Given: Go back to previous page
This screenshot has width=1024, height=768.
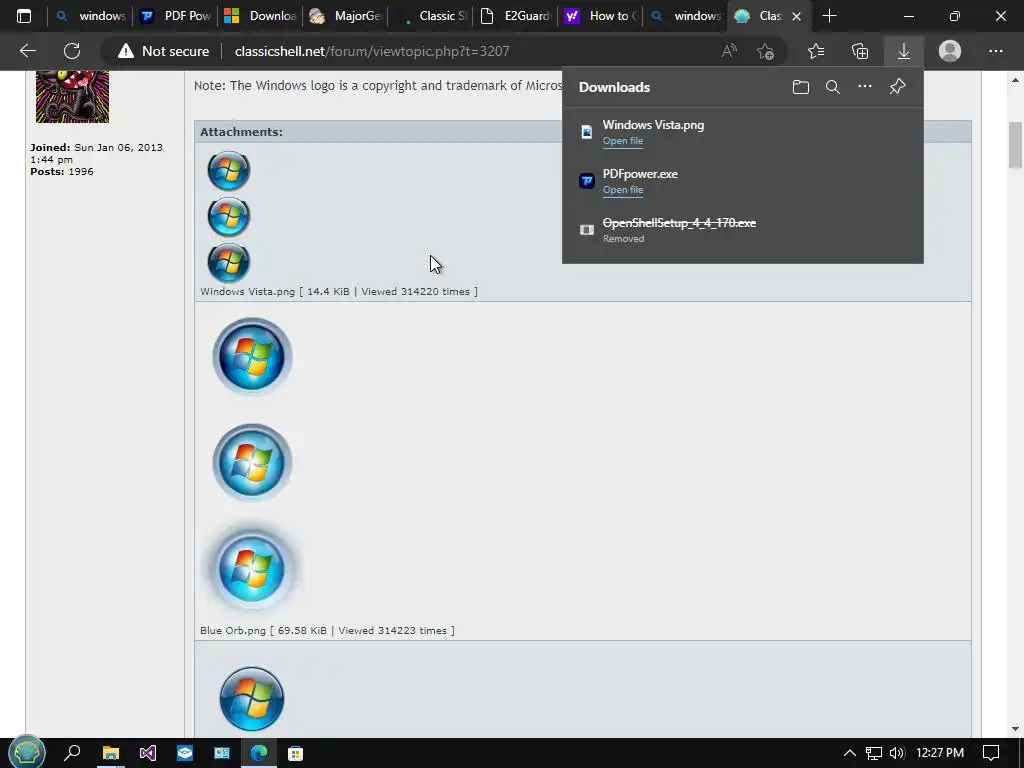Looking at the screenshot, I should tap(28, 51).
